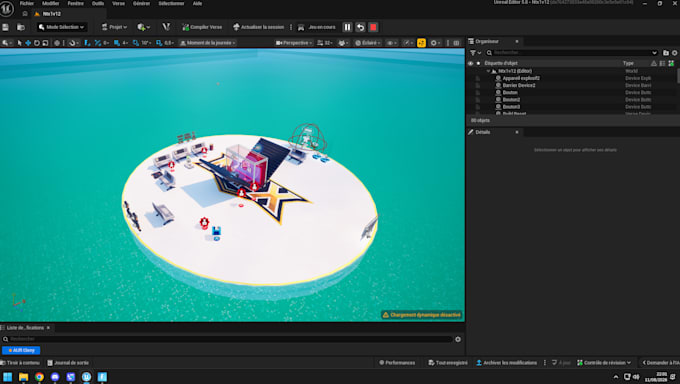680x384 pixels.
Task: Stop the game with the red square
Action: coord(373,27)
